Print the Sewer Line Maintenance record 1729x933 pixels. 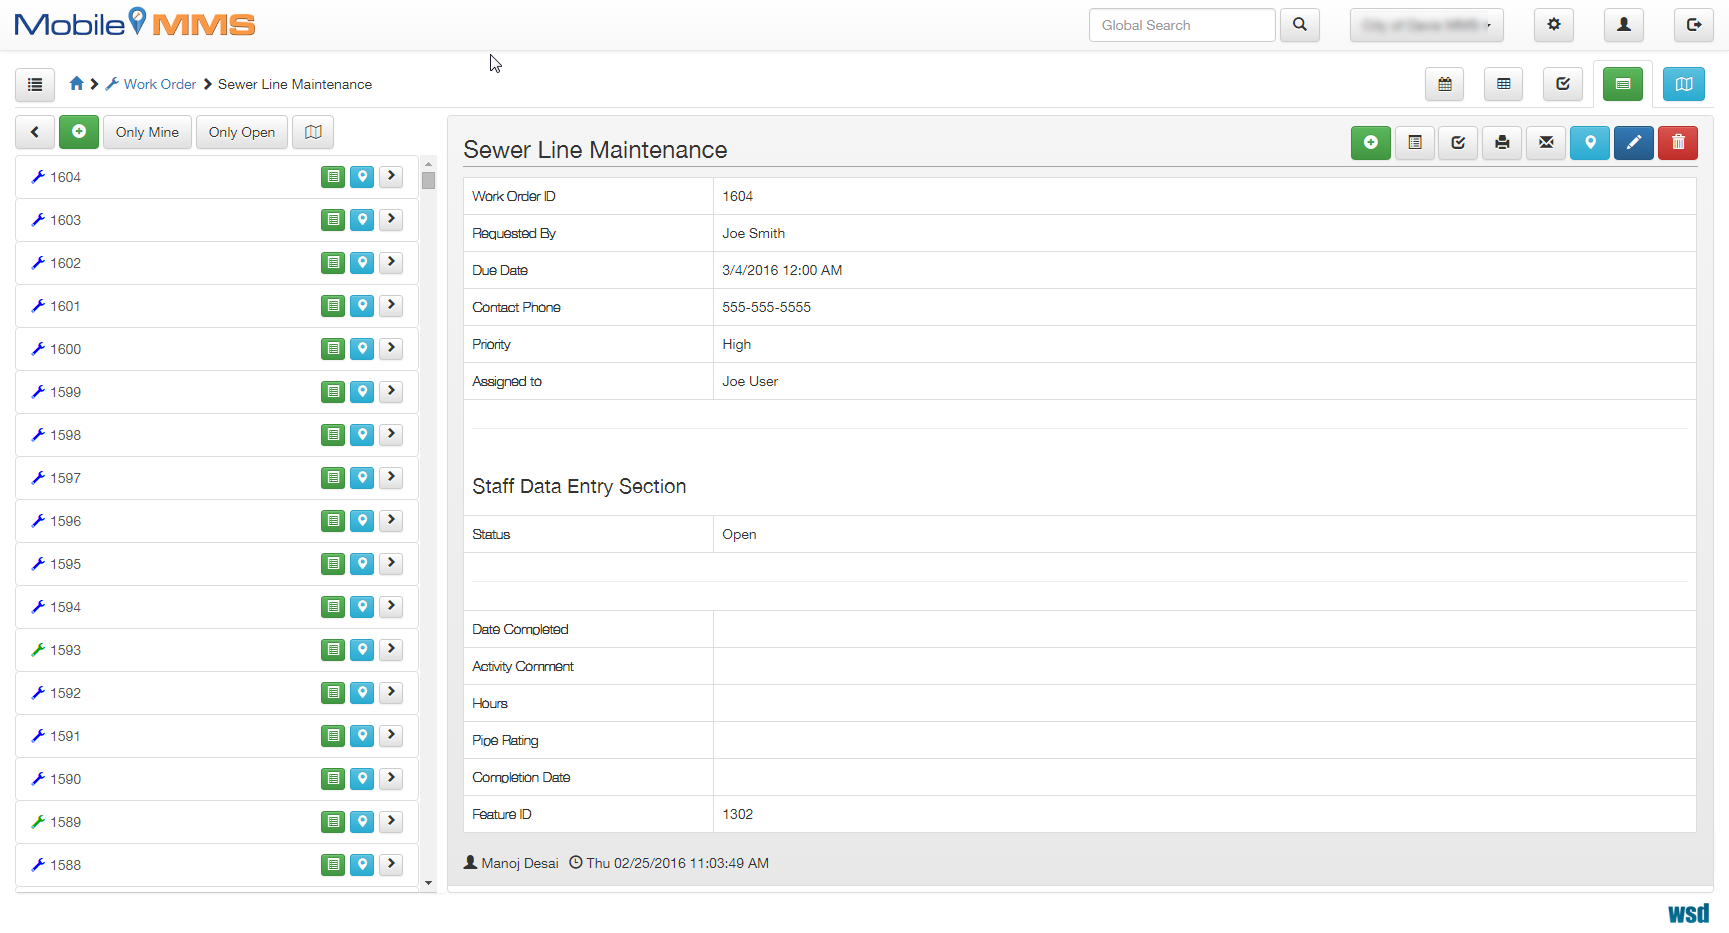point(1502,143)
